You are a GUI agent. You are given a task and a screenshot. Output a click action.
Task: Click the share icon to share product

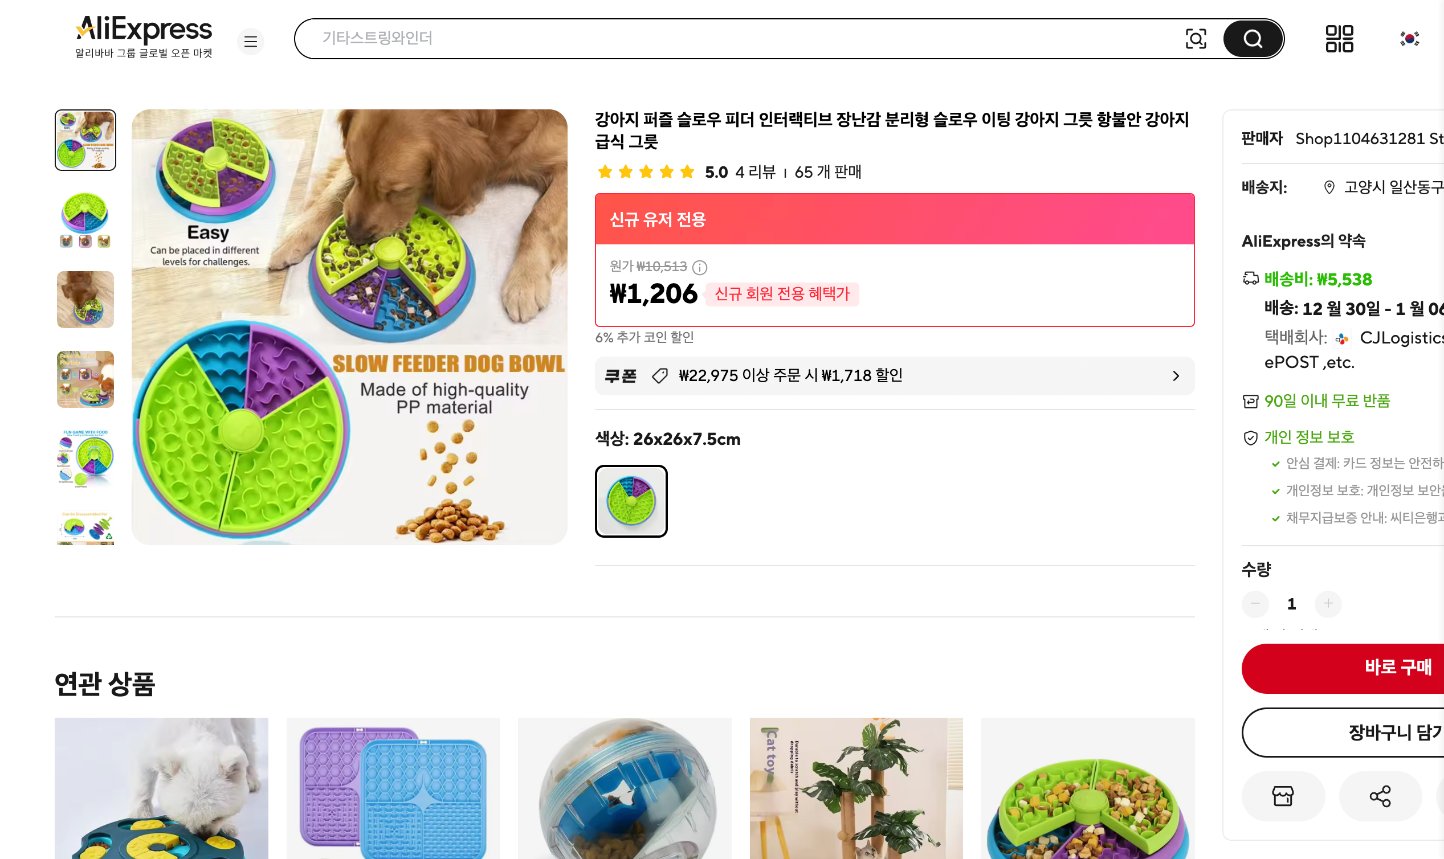pos(1380,796)
